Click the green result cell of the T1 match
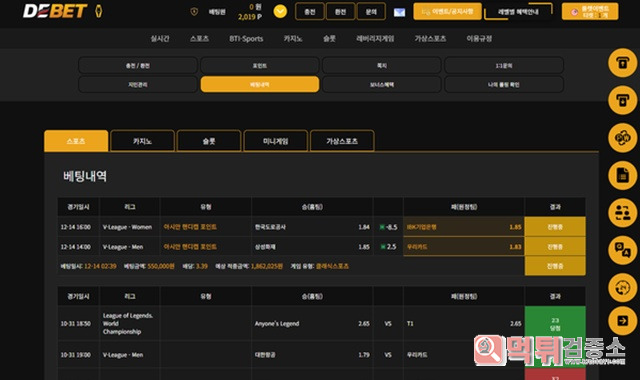 point(555,324)
